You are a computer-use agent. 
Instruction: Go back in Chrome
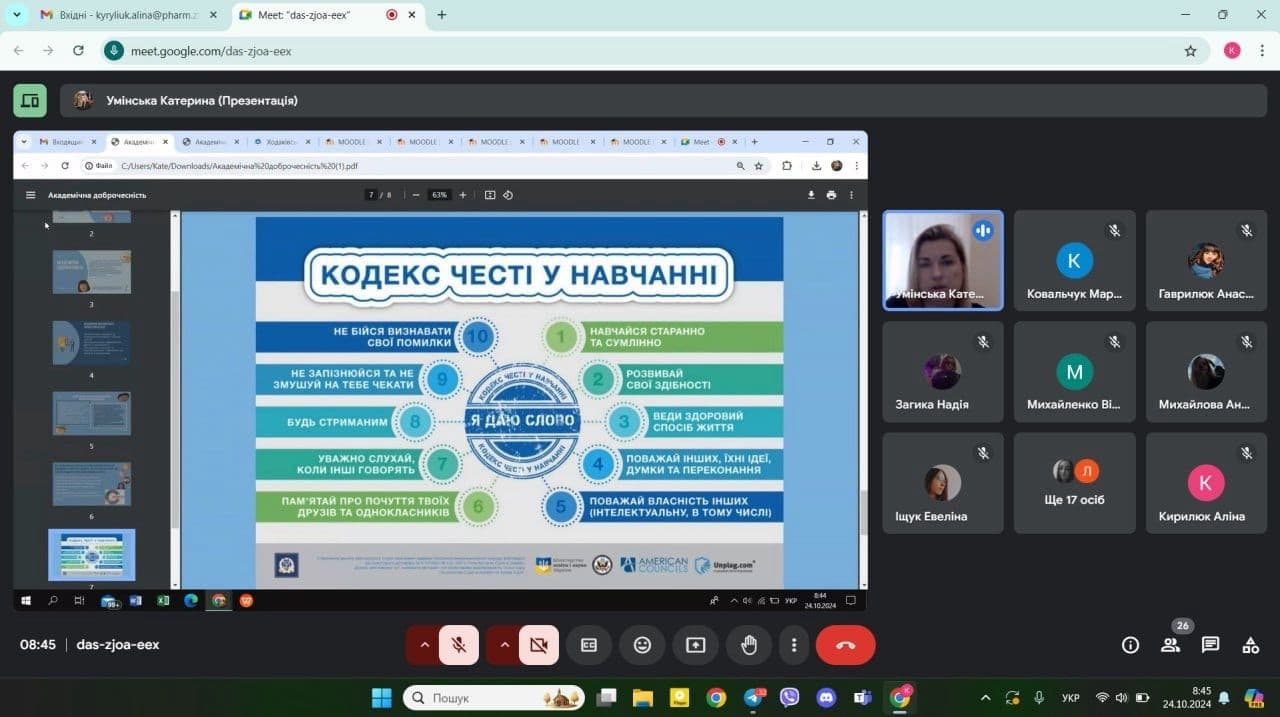tap(18, 50)
